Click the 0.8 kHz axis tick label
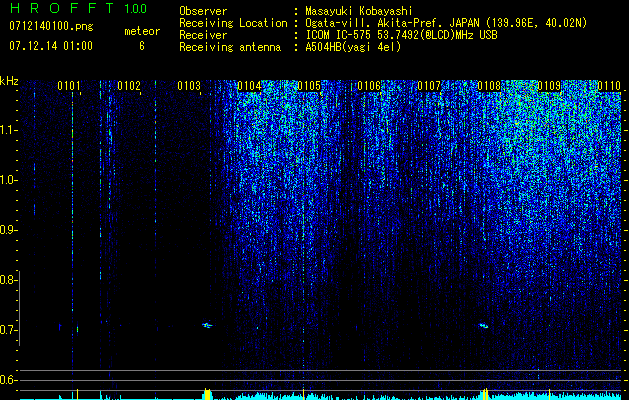This screenshot has width=629, height=400. pos(8,280)
